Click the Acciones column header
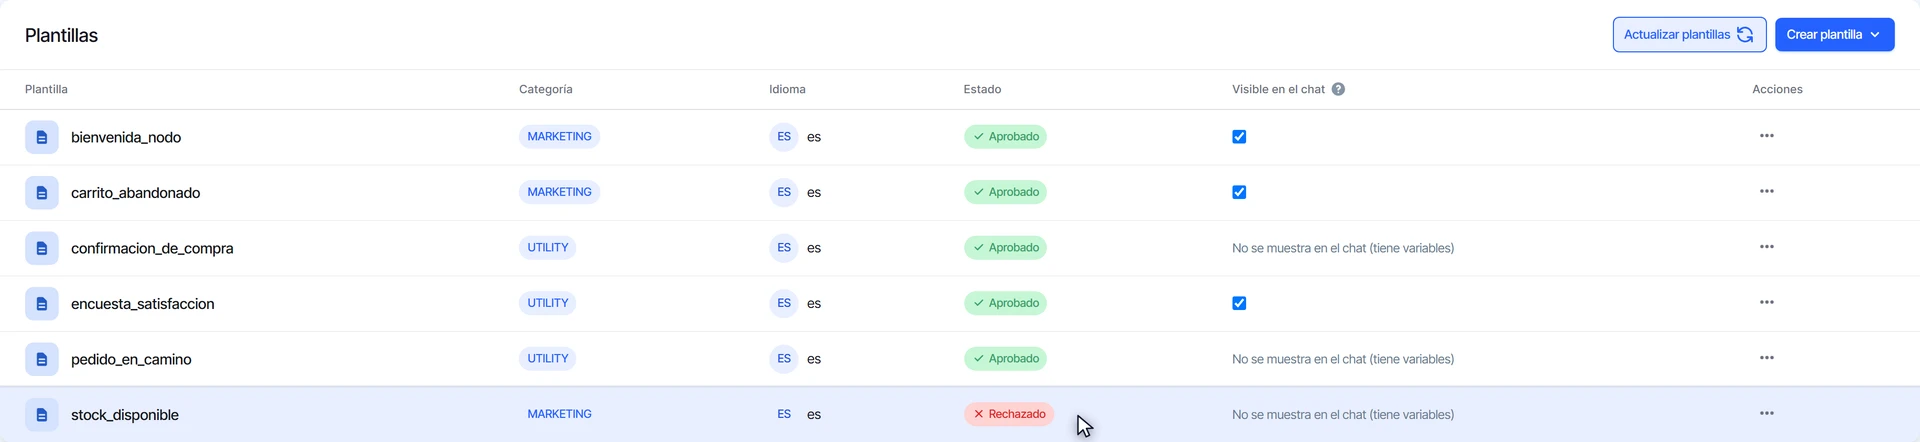 pyautogui.click(x=1777, y=89)
